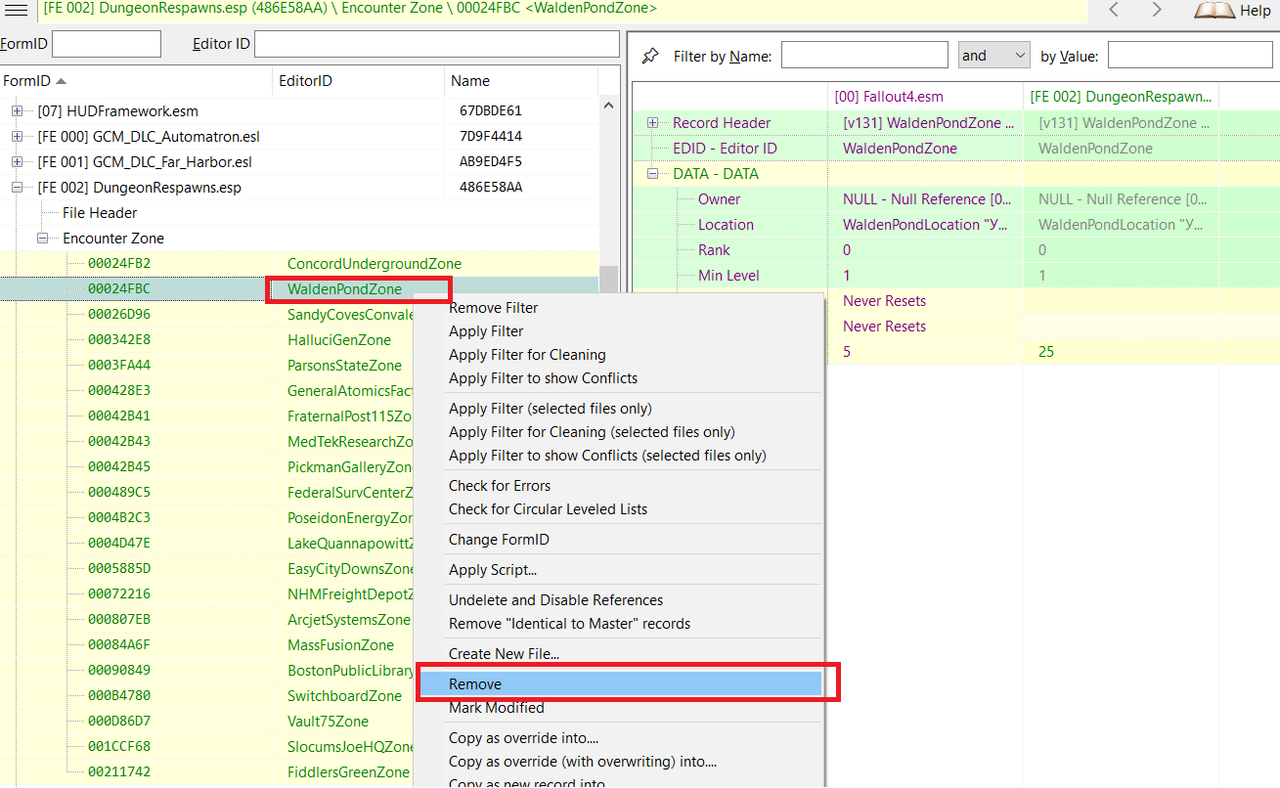Collapse the Encounter Zone group
Screen dimensions: 1280x788
pos(42,238)
